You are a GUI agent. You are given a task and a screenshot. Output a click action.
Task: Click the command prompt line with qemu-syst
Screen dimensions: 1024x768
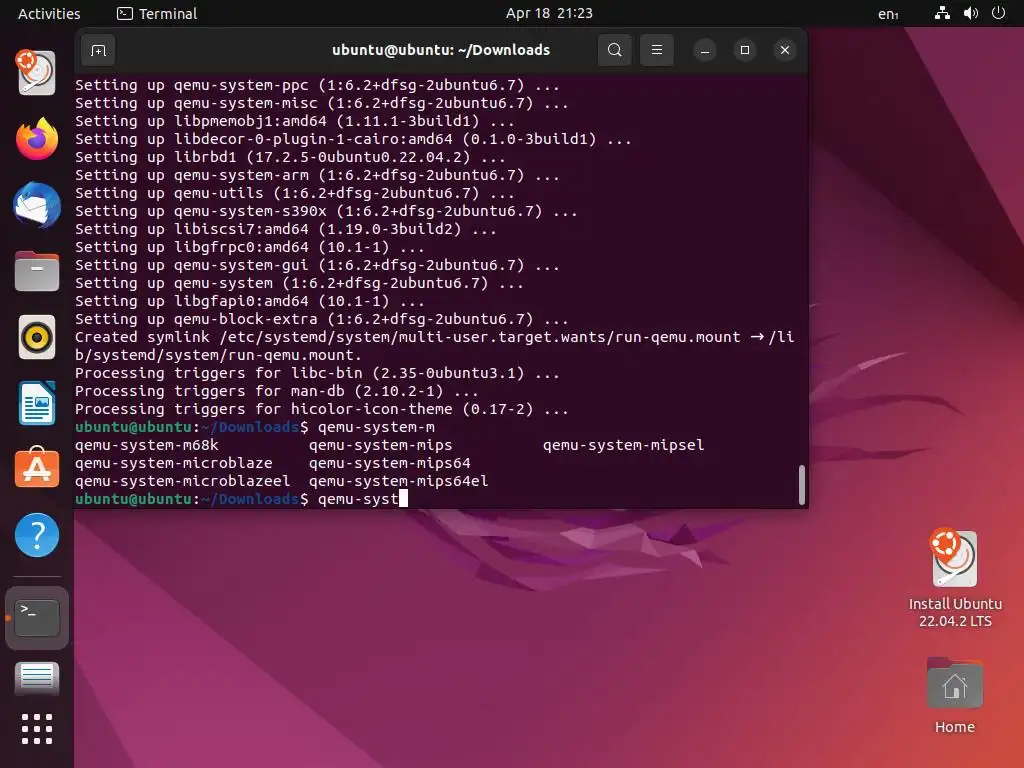point(241,499)
